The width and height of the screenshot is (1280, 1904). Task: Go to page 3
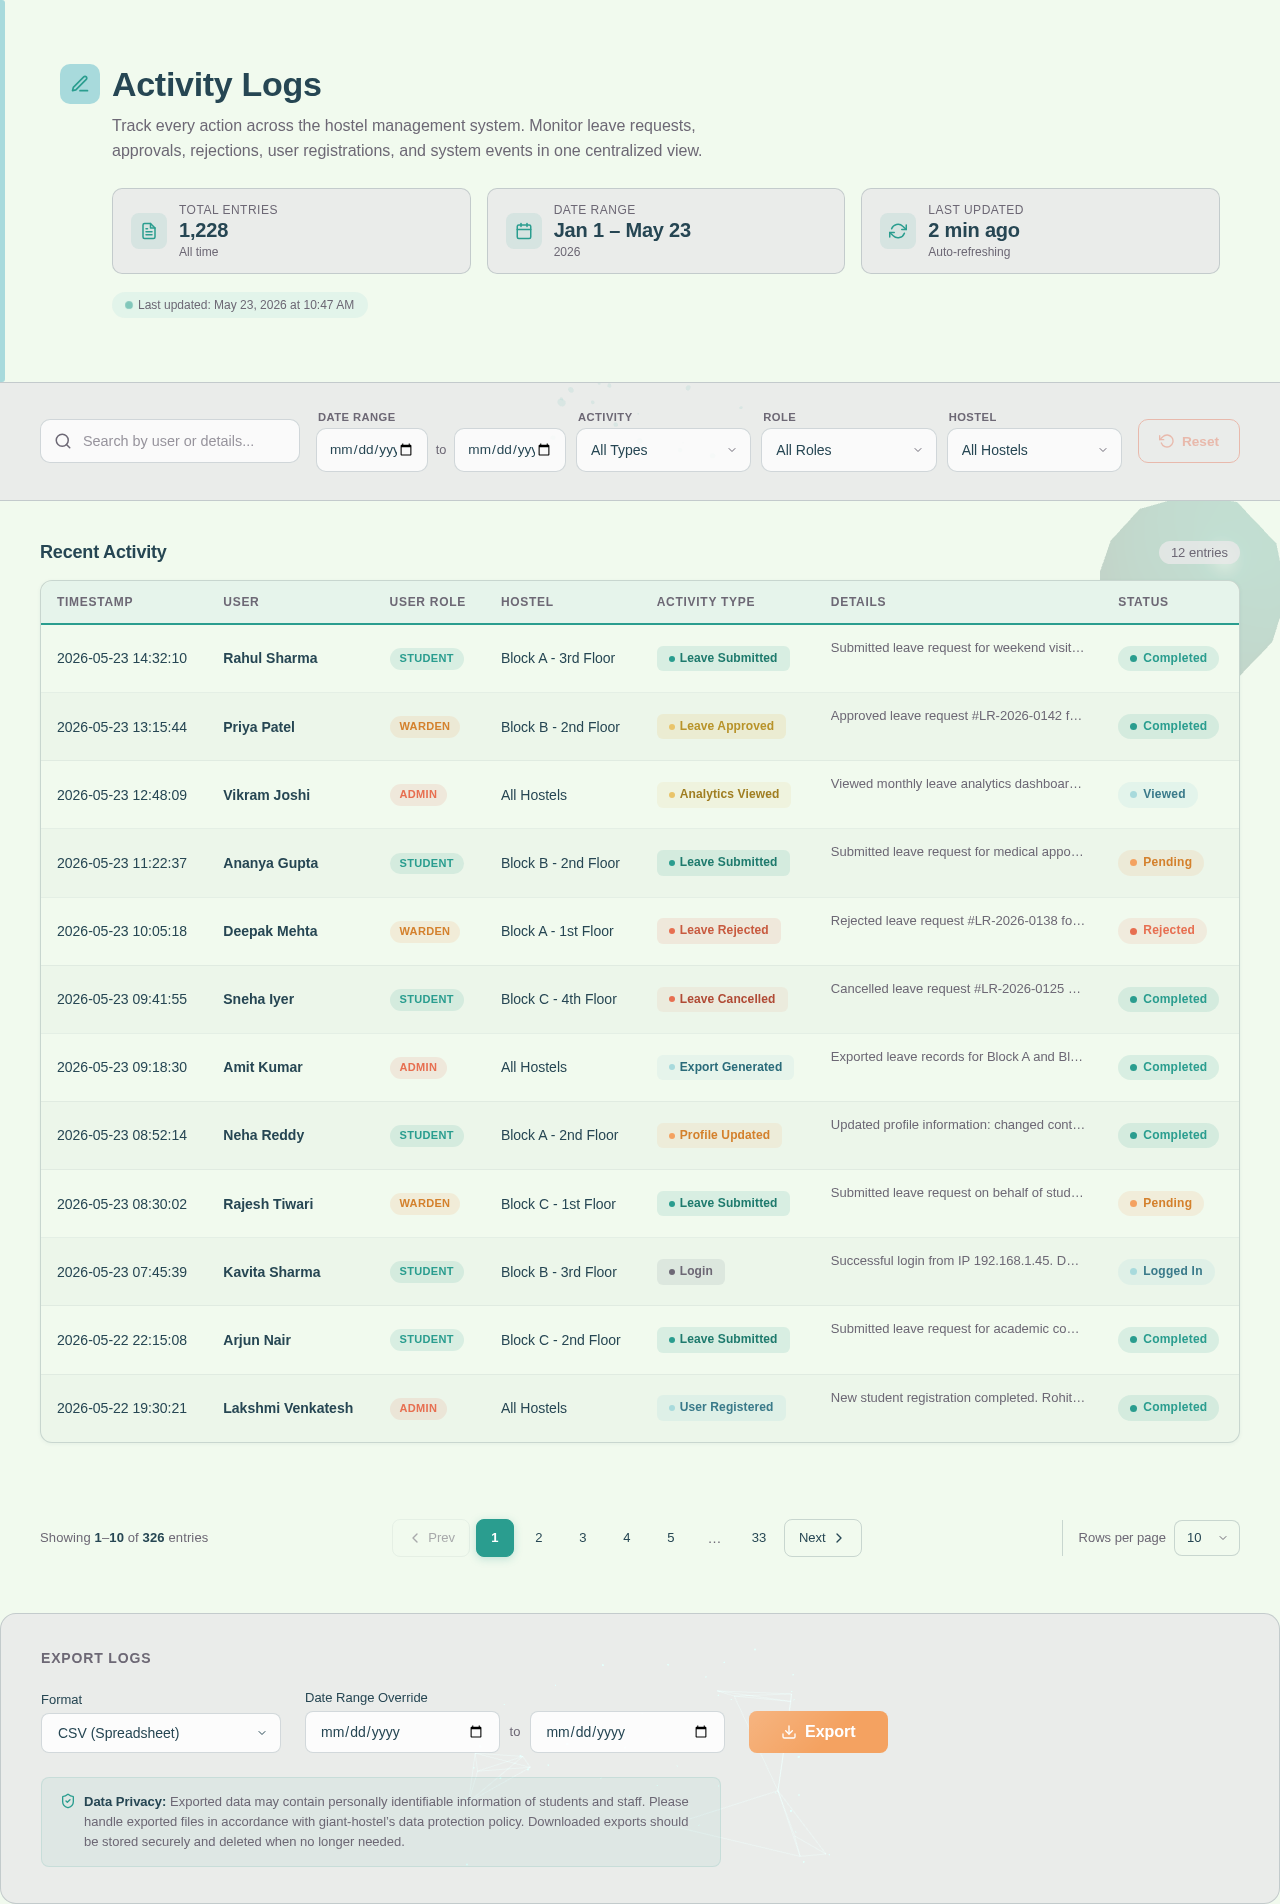pyautogui.click(x=583, y=1538)
